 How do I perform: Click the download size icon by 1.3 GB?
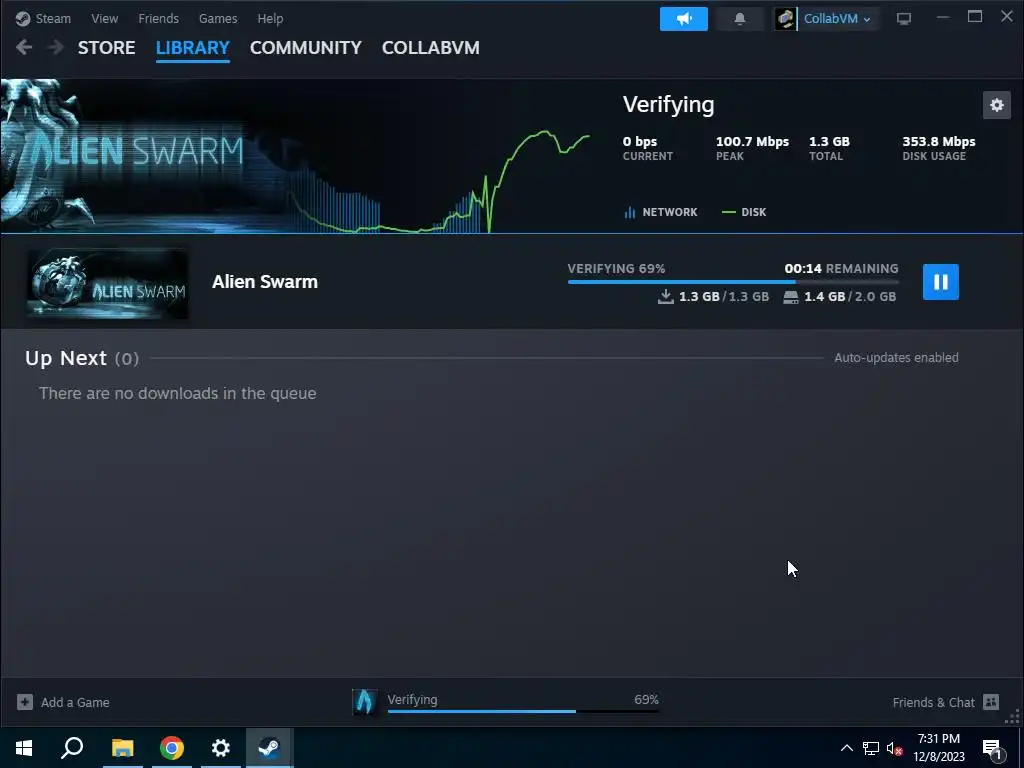[x=665, y=296]
